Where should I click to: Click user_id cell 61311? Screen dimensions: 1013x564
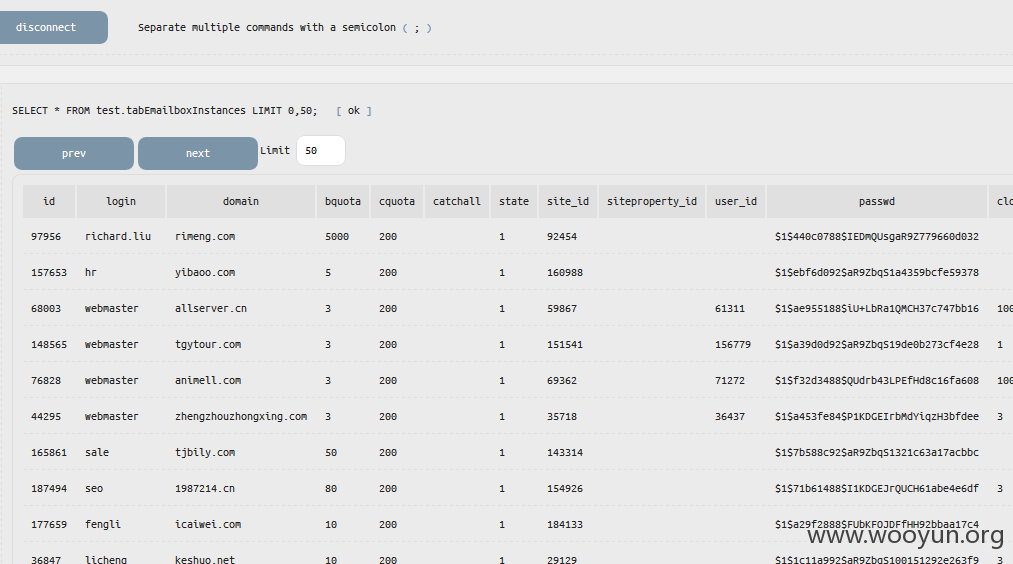click(729, 309)
